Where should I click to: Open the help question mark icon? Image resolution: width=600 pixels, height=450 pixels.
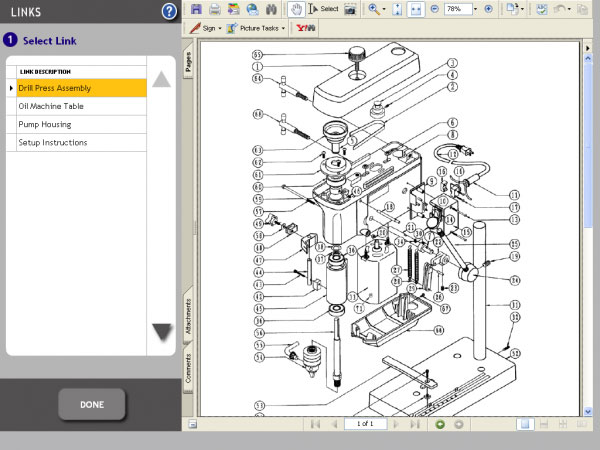tap(169, 11)
